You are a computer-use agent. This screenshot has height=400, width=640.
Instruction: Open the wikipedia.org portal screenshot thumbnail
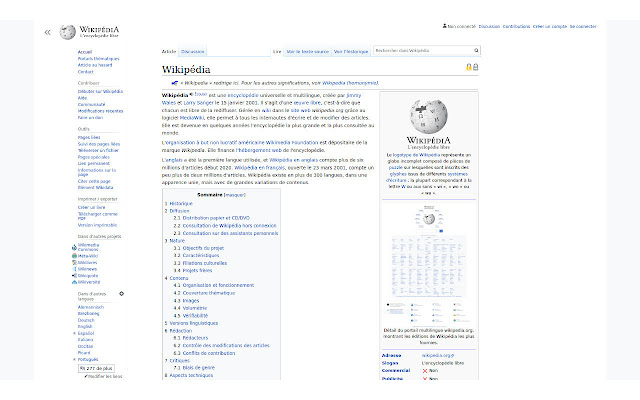(429, 263)
